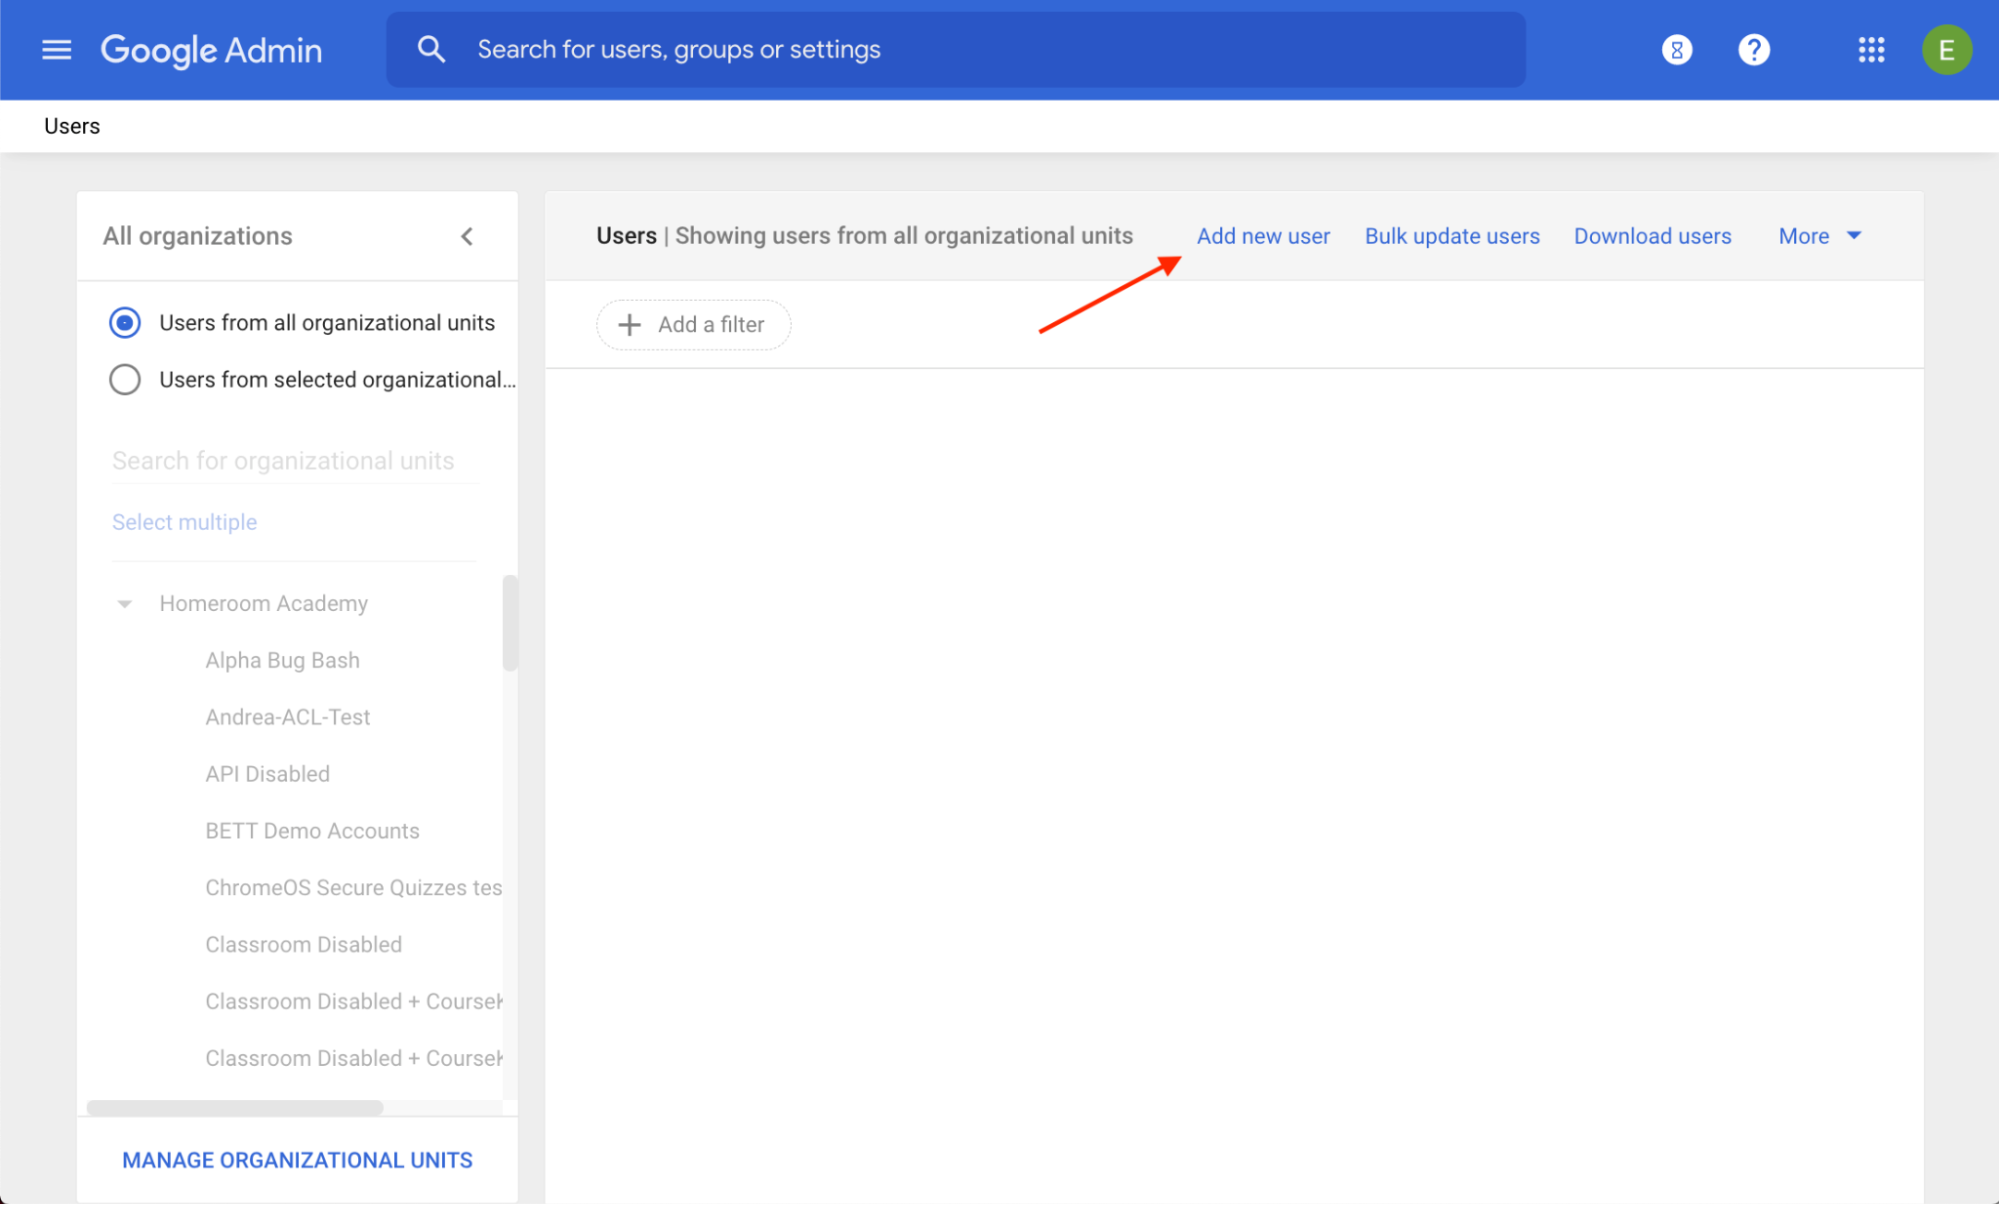Click the Help question mark icon
The height and width of the screenshot is (1205, 1999).
[x=1751, y=50]
